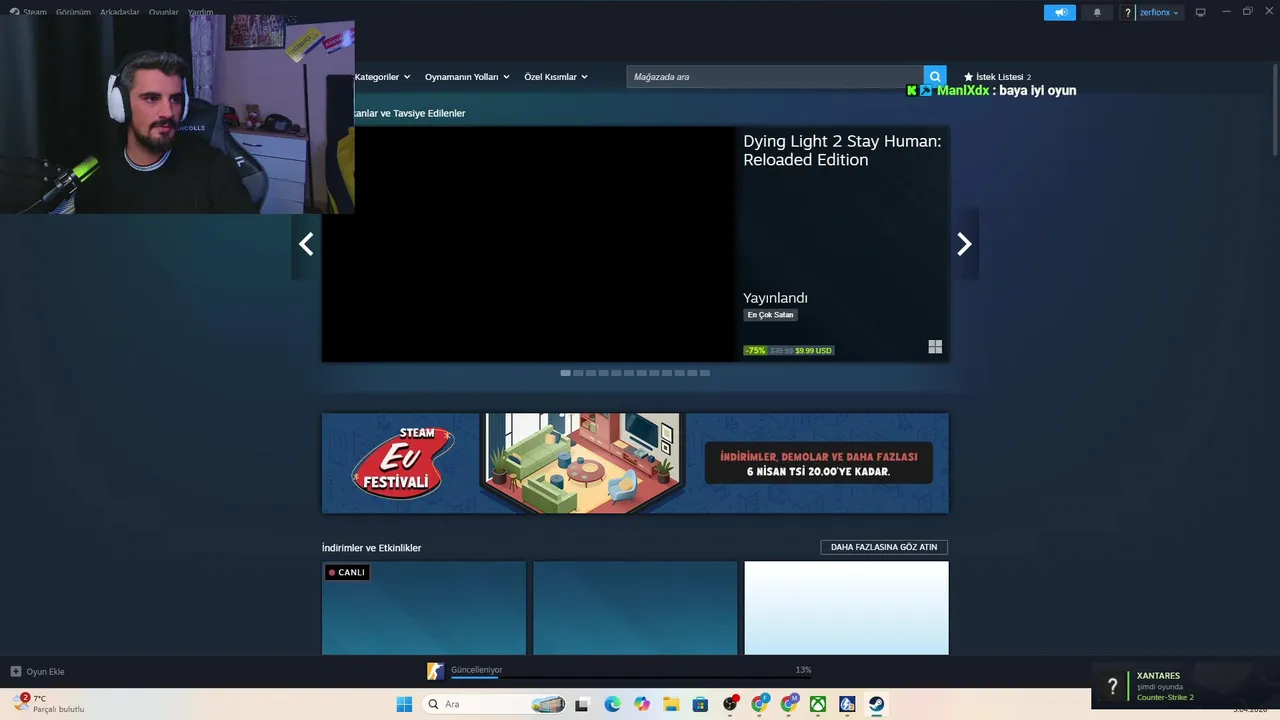
Task: Open Microsoft Store from the taskbar
Action: 700,704
